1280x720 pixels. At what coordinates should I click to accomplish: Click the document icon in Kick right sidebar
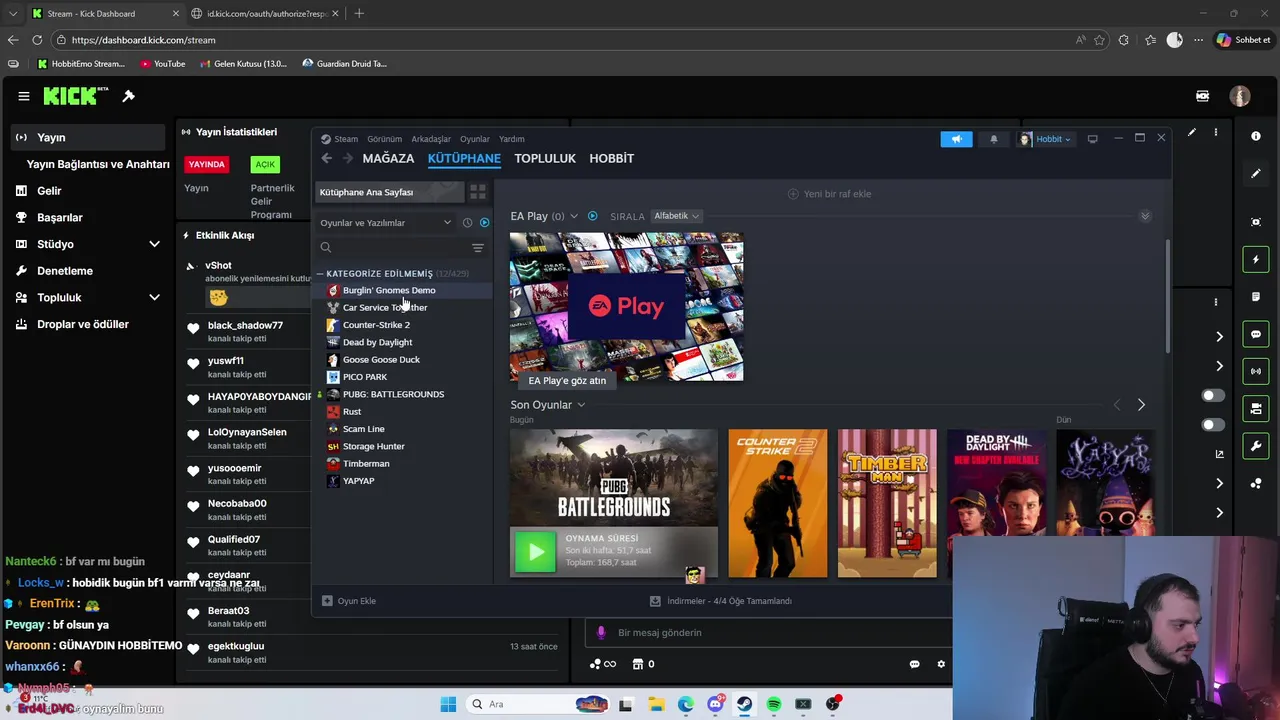coord(1256,297)
